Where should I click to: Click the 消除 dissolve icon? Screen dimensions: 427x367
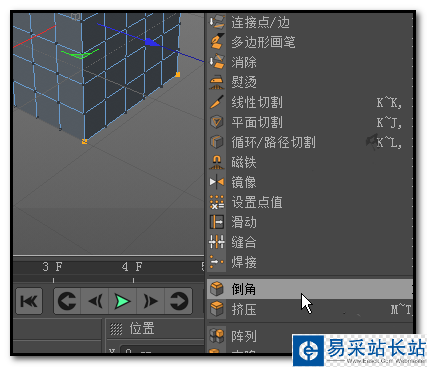point(217,62)
